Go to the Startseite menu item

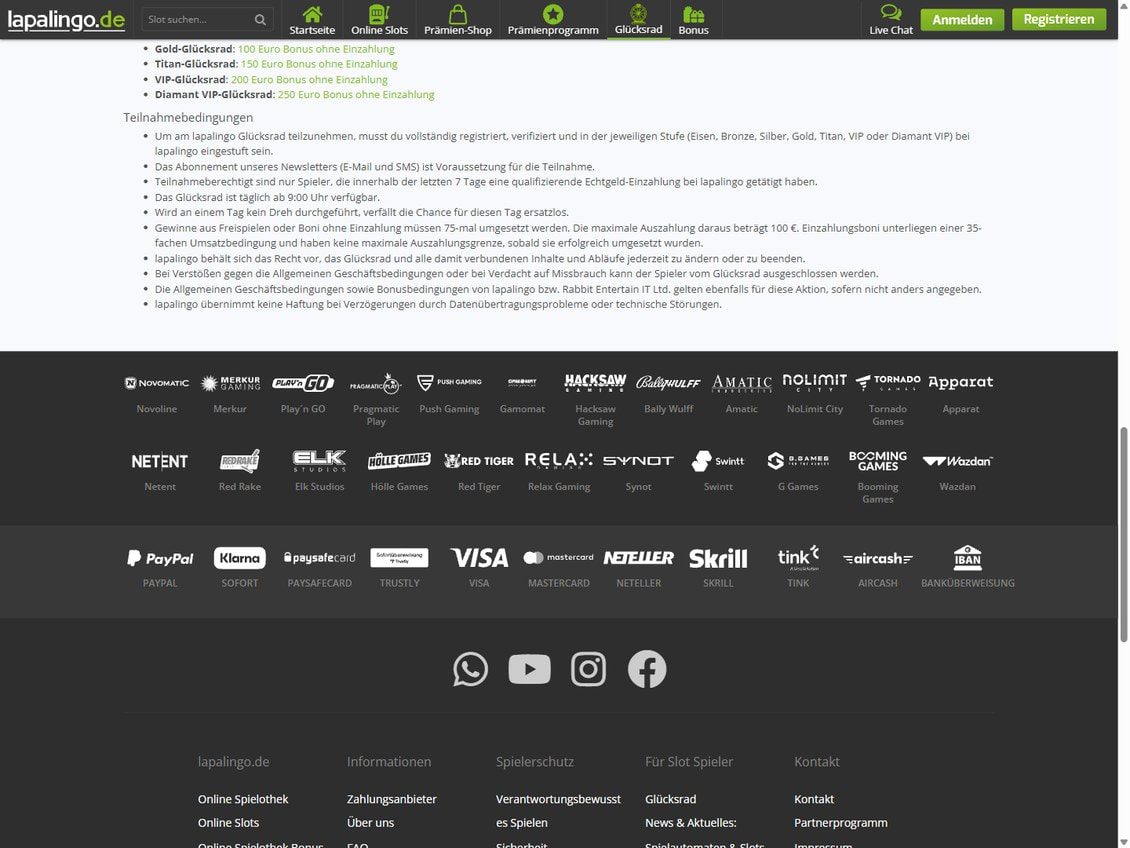coord(312,19)
